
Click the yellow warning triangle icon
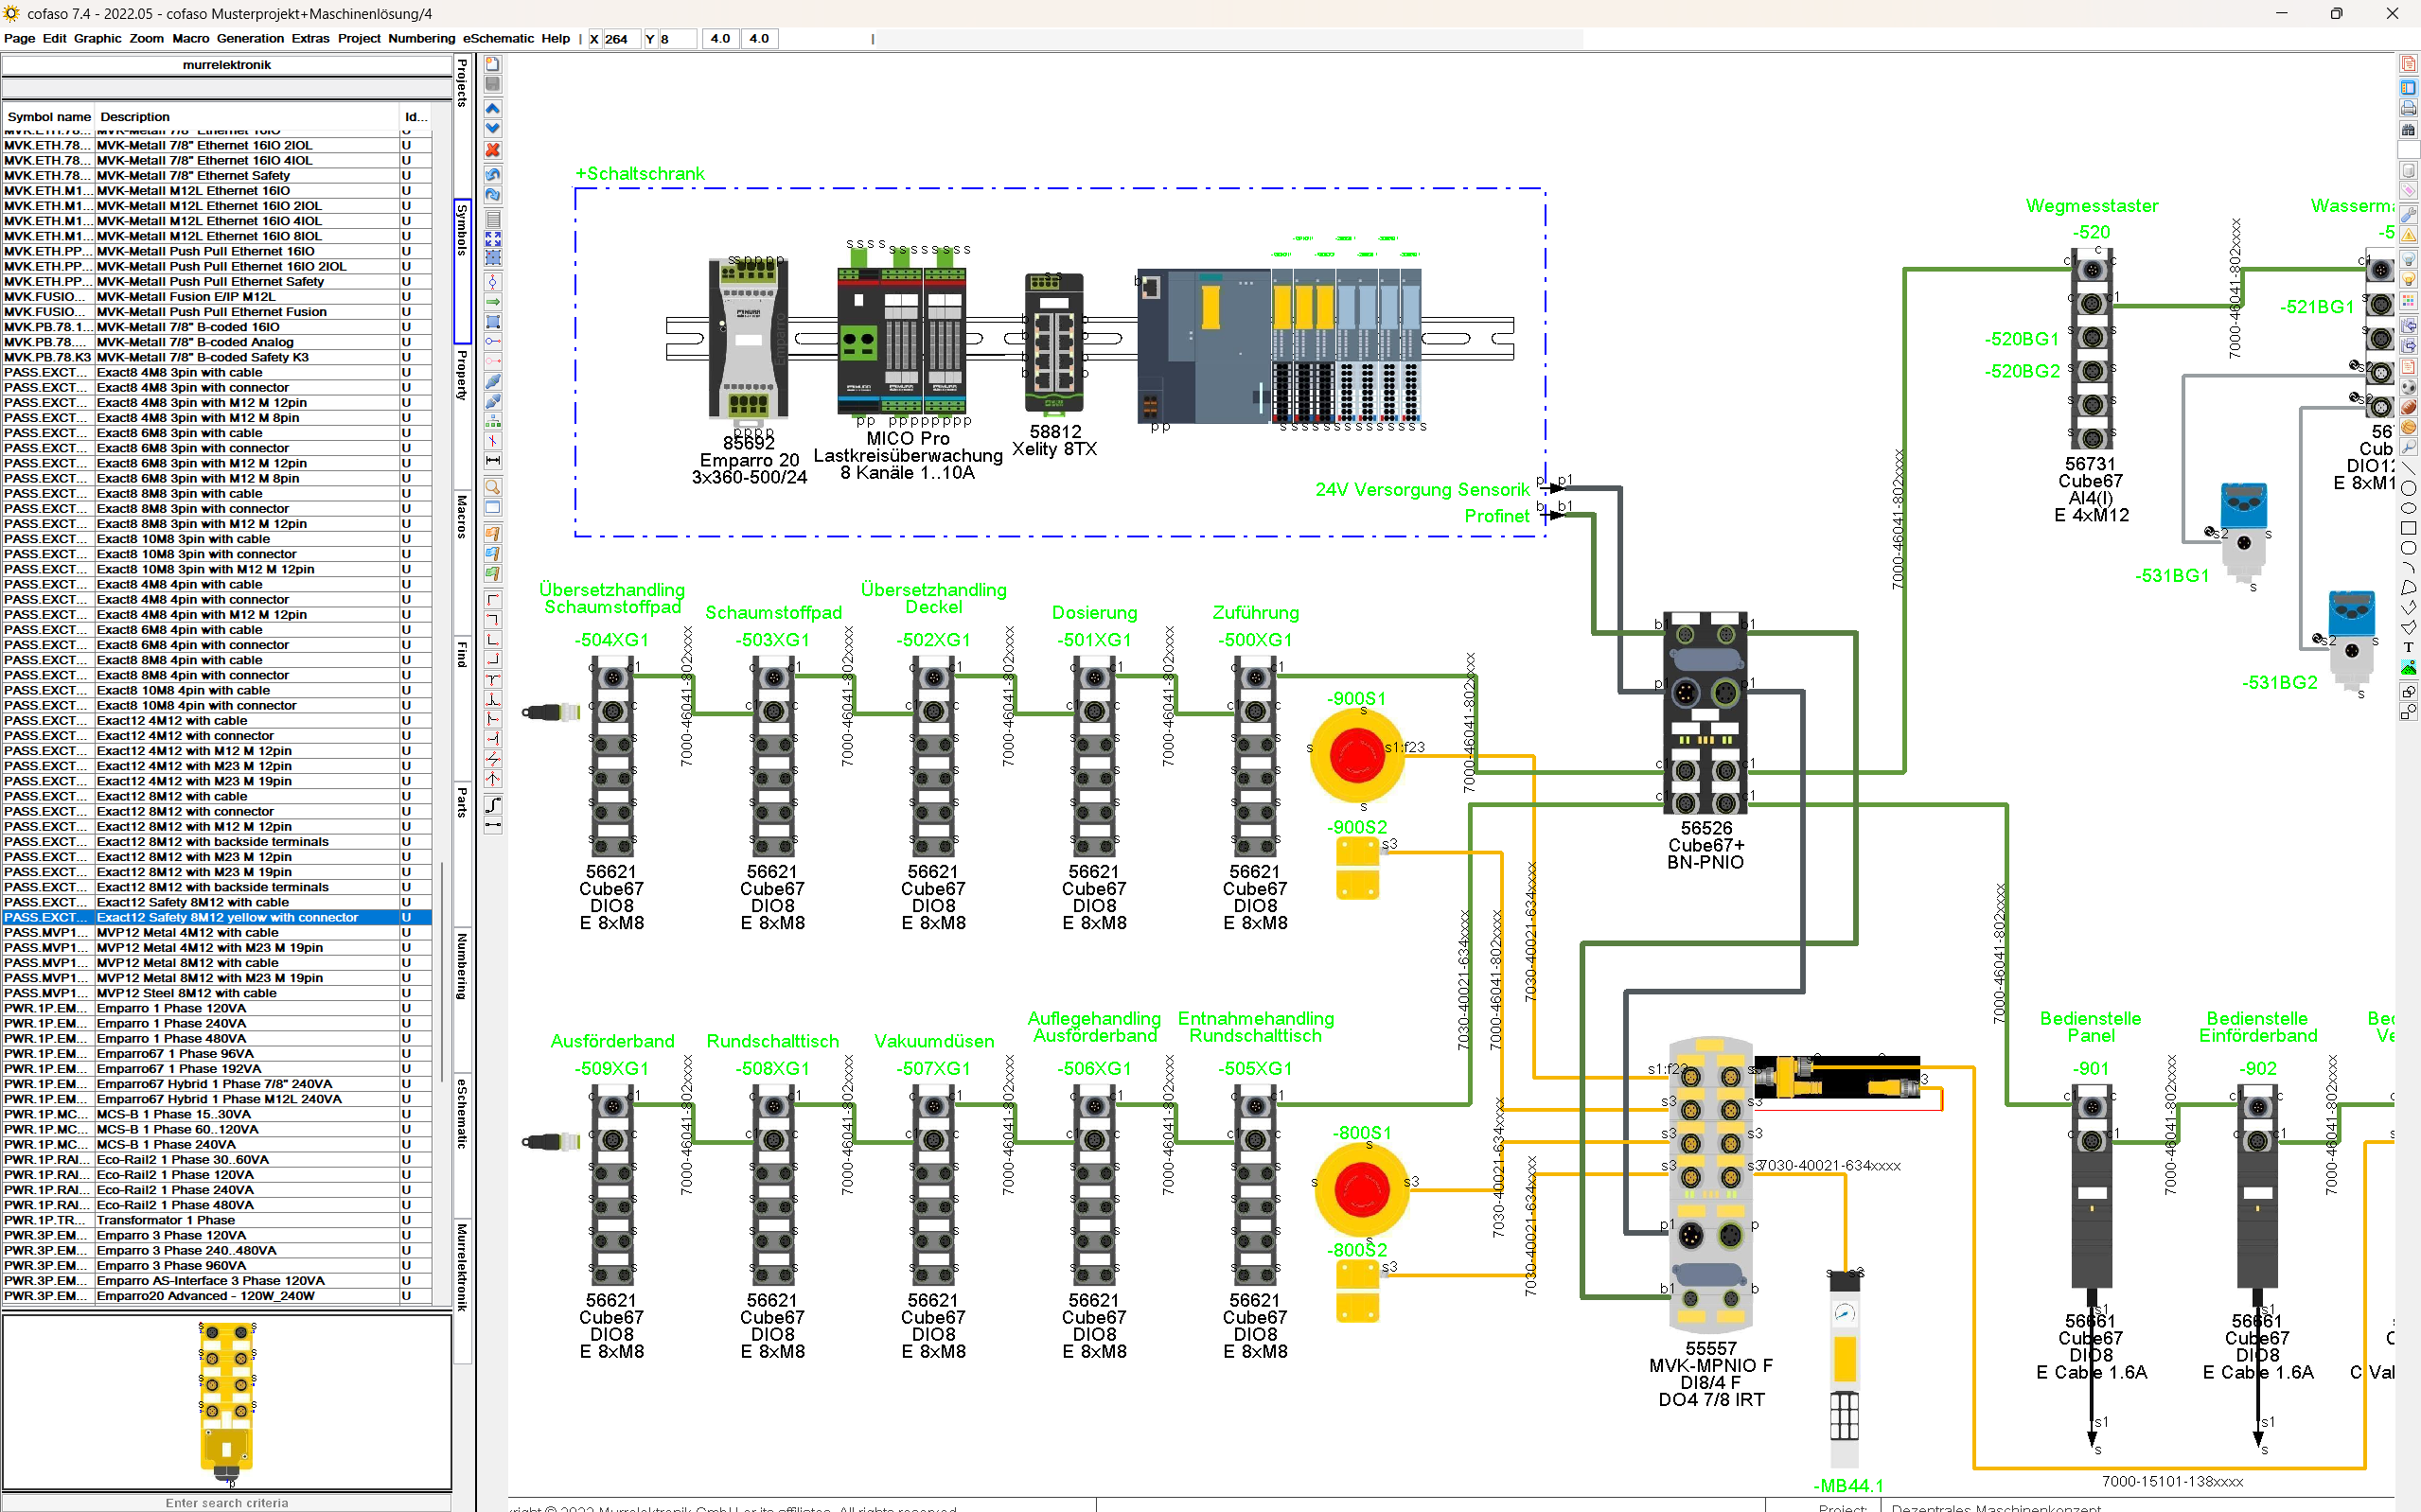[2408, 236]
